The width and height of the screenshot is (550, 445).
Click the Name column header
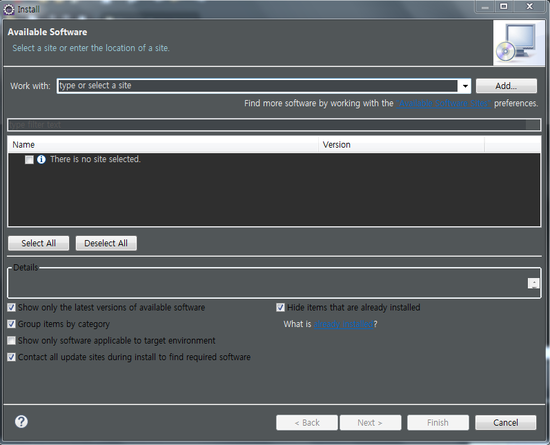click(x=163, y=144)
